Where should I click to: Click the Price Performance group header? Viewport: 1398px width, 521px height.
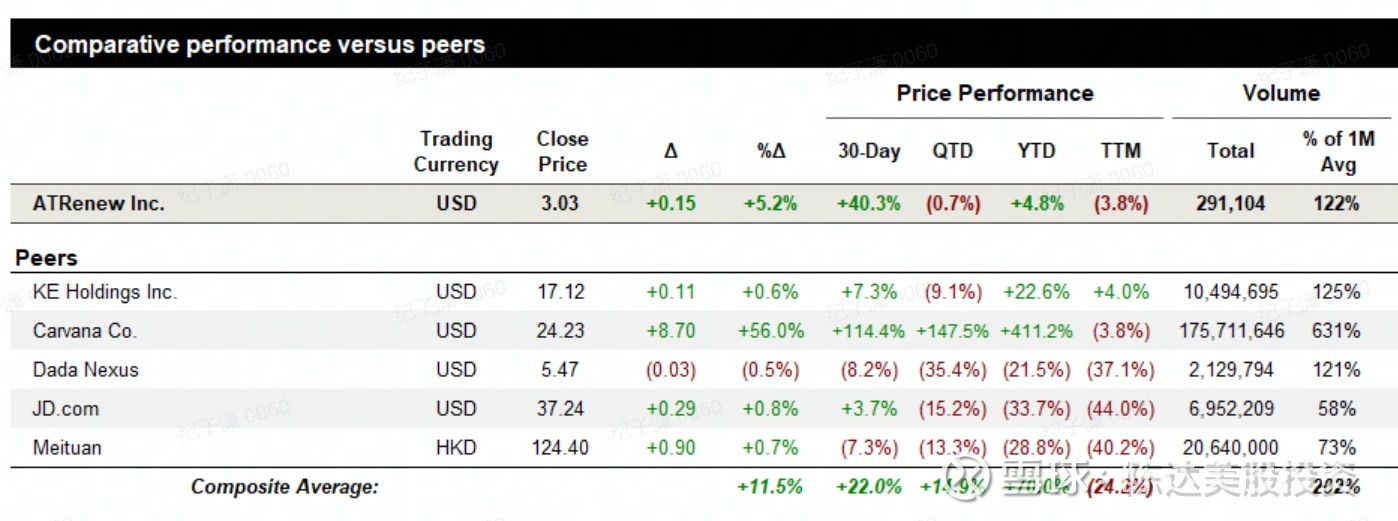point(995,94)
